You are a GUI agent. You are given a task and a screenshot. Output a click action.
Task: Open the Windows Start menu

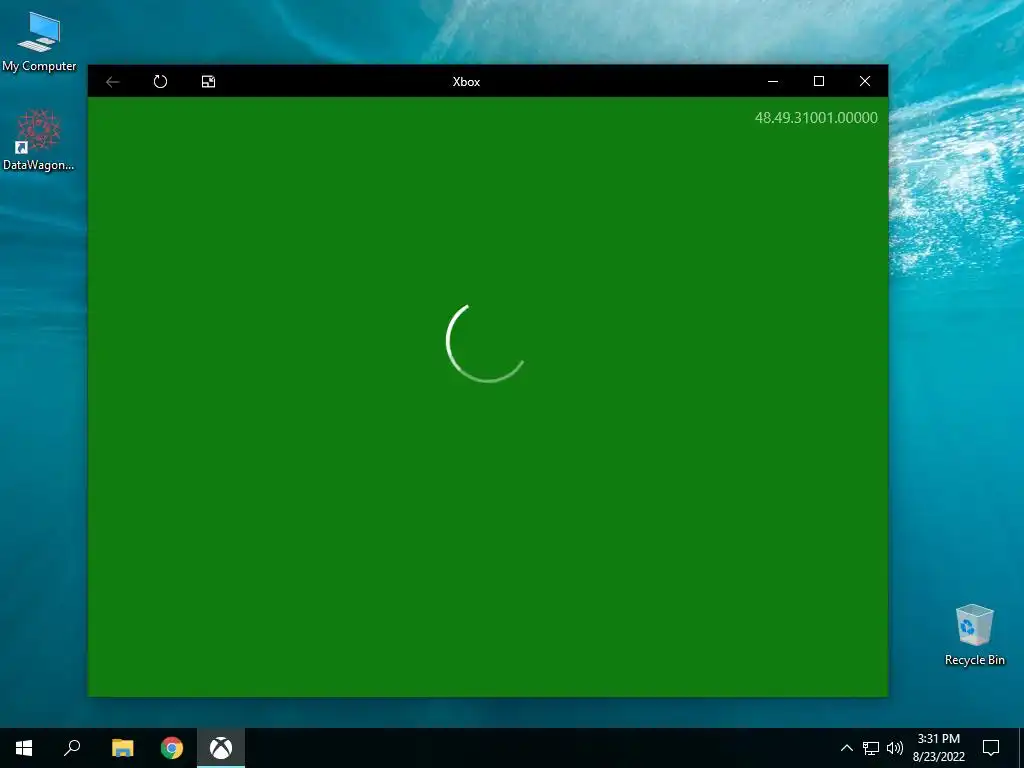tap(24, 748)
